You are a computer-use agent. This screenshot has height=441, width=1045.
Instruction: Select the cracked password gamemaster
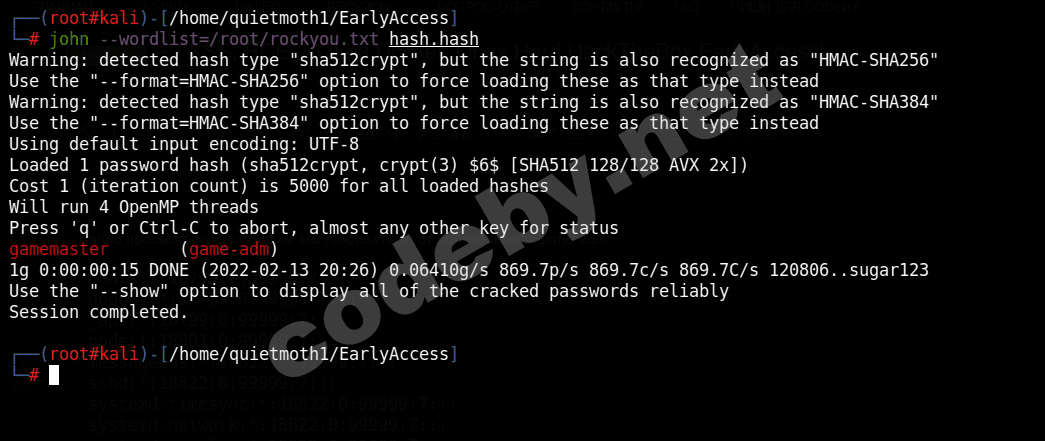(58, 249)
